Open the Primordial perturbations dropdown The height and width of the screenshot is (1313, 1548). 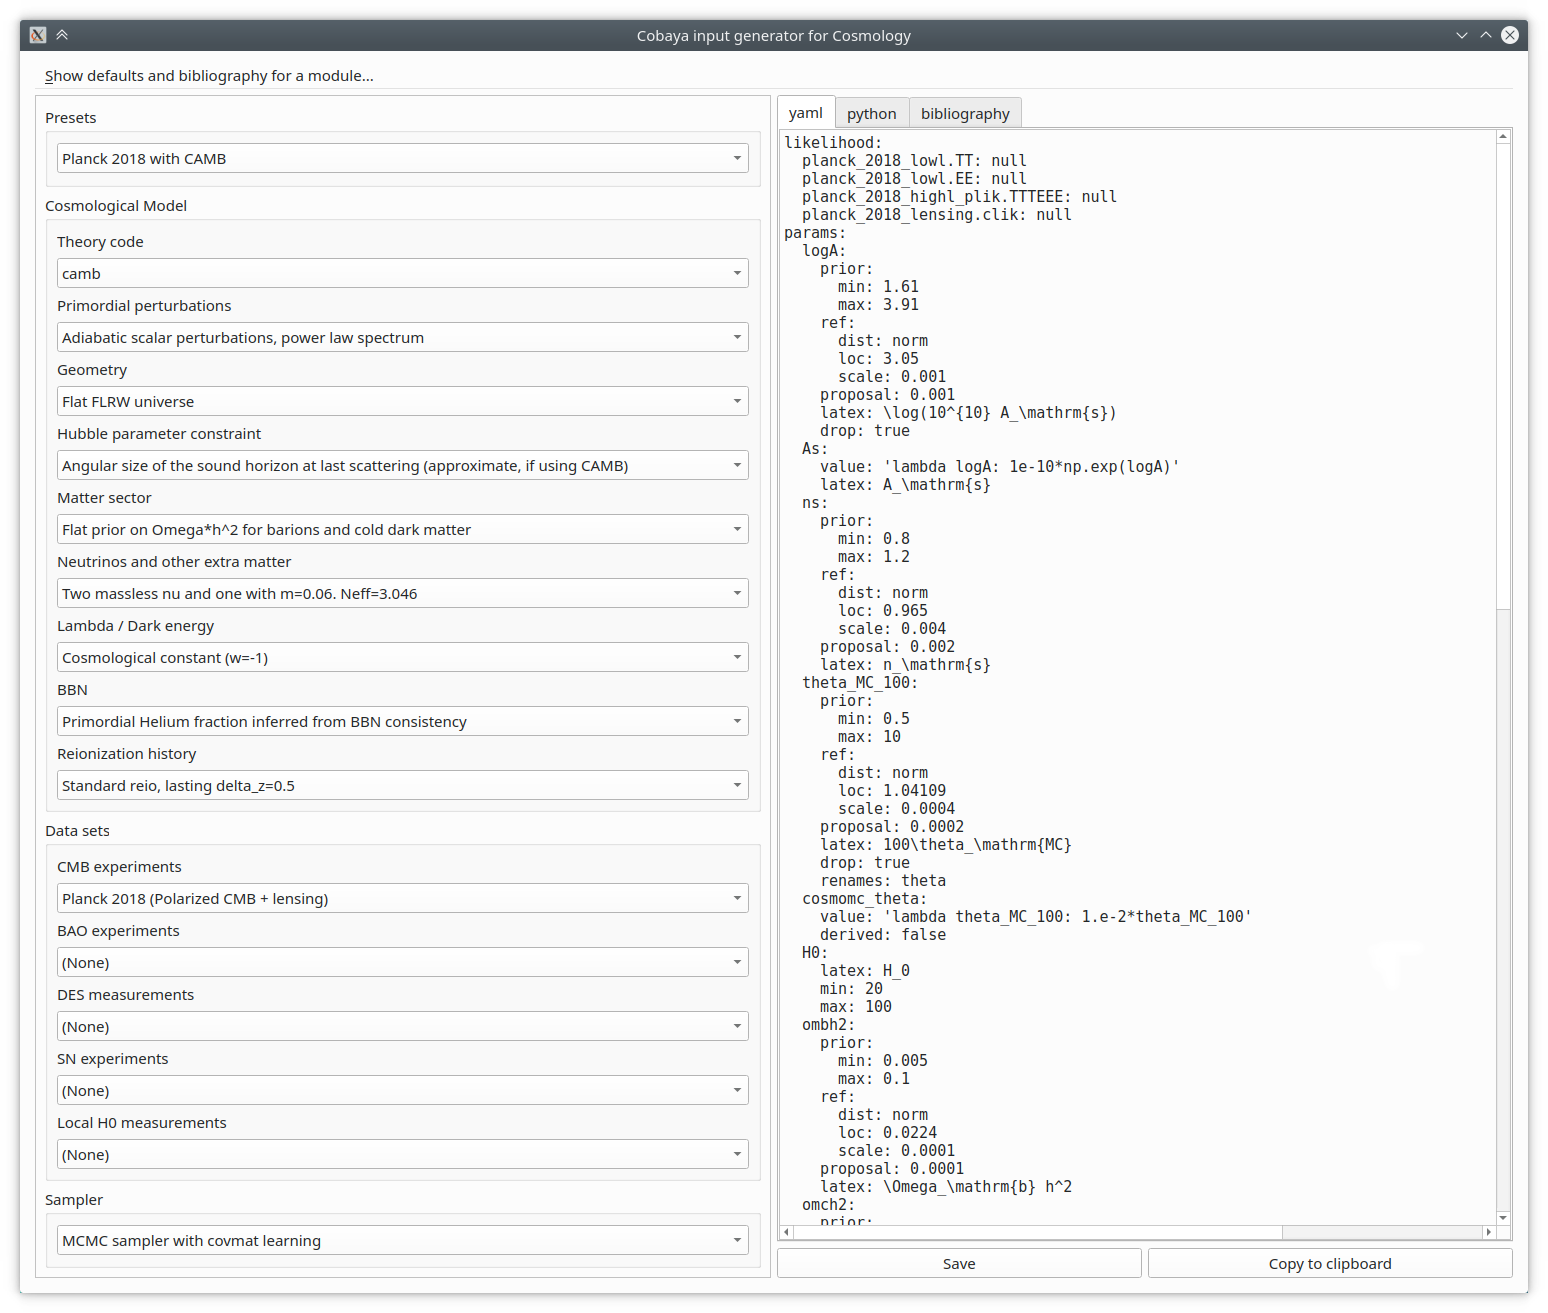pyautogui.click(x=402, y=337)
